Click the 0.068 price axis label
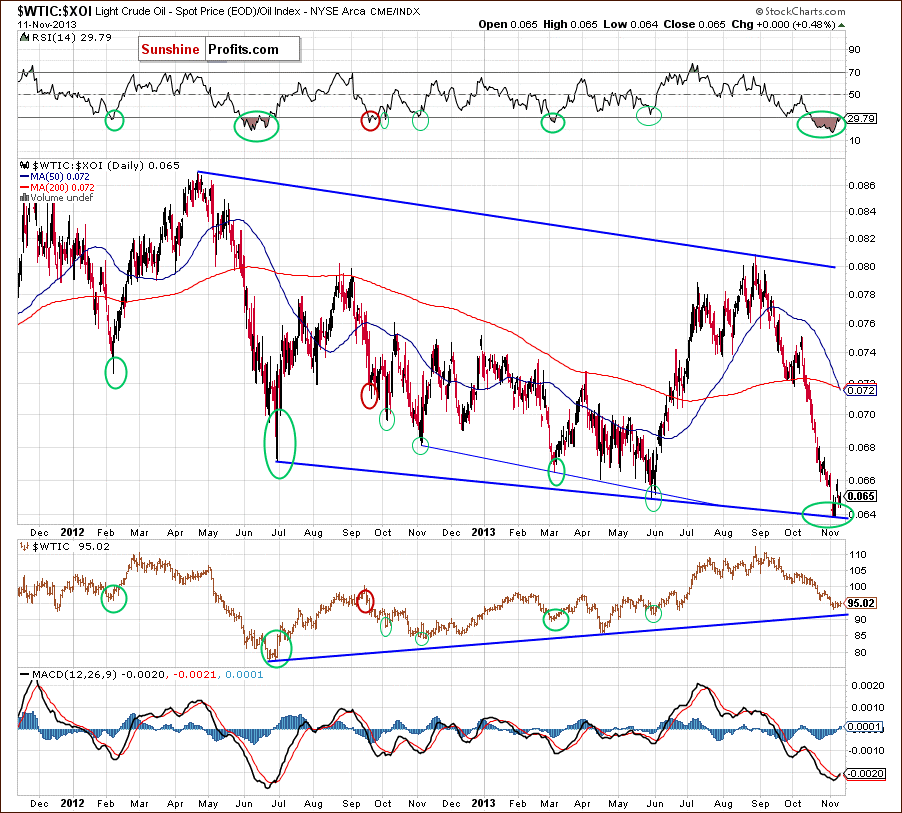902x813 pixels. coord(862,448)
